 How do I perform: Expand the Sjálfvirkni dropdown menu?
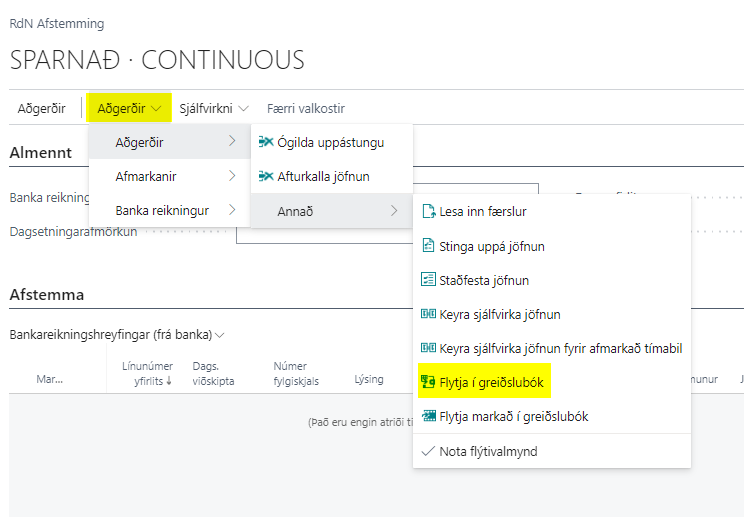[213, 108]
